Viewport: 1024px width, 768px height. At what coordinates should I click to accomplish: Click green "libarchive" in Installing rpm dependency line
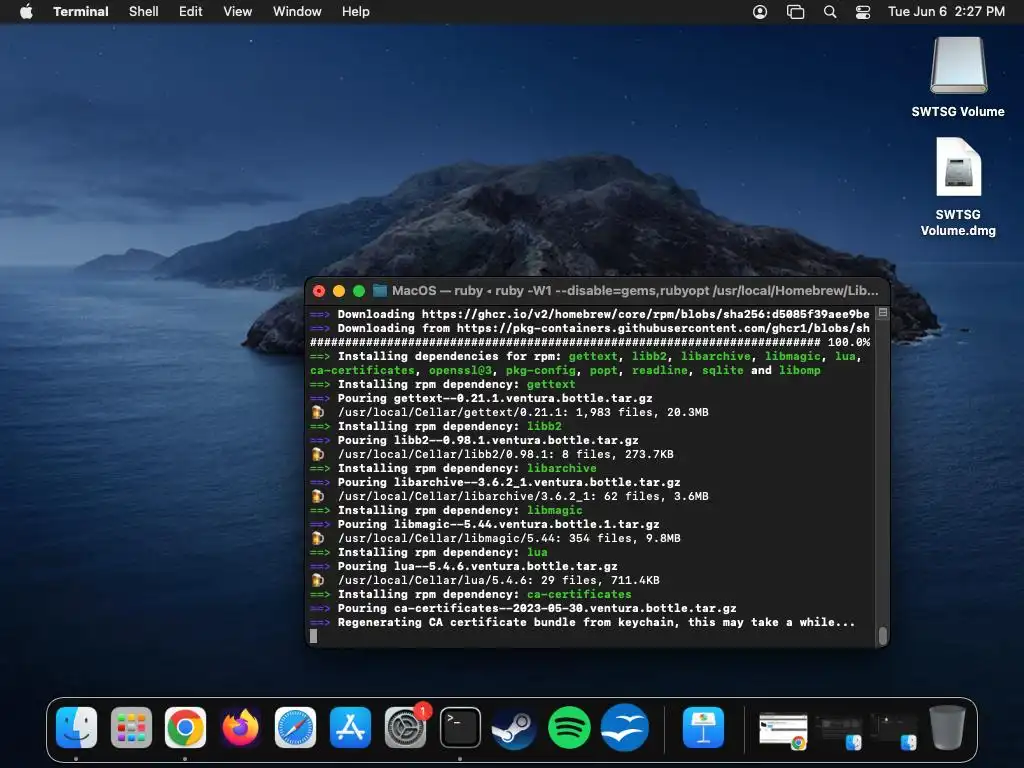point(561,468)
